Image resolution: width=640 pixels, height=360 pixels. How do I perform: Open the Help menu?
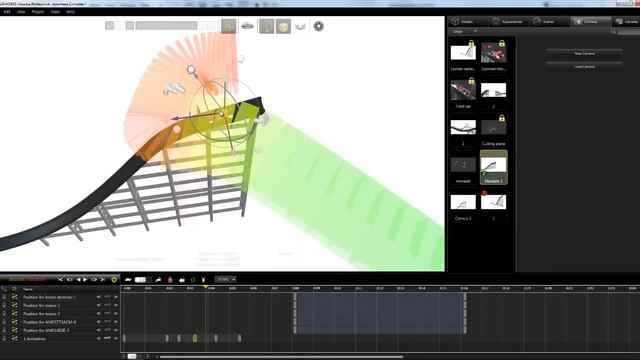point(70,12)
